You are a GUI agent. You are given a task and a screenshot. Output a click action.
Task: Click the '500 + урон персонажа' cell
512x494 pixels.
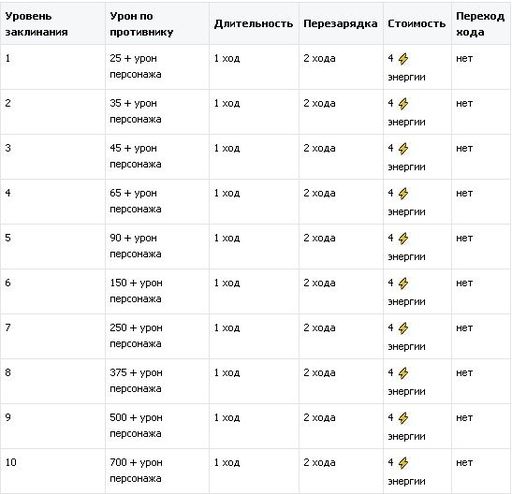pos(157,426)
